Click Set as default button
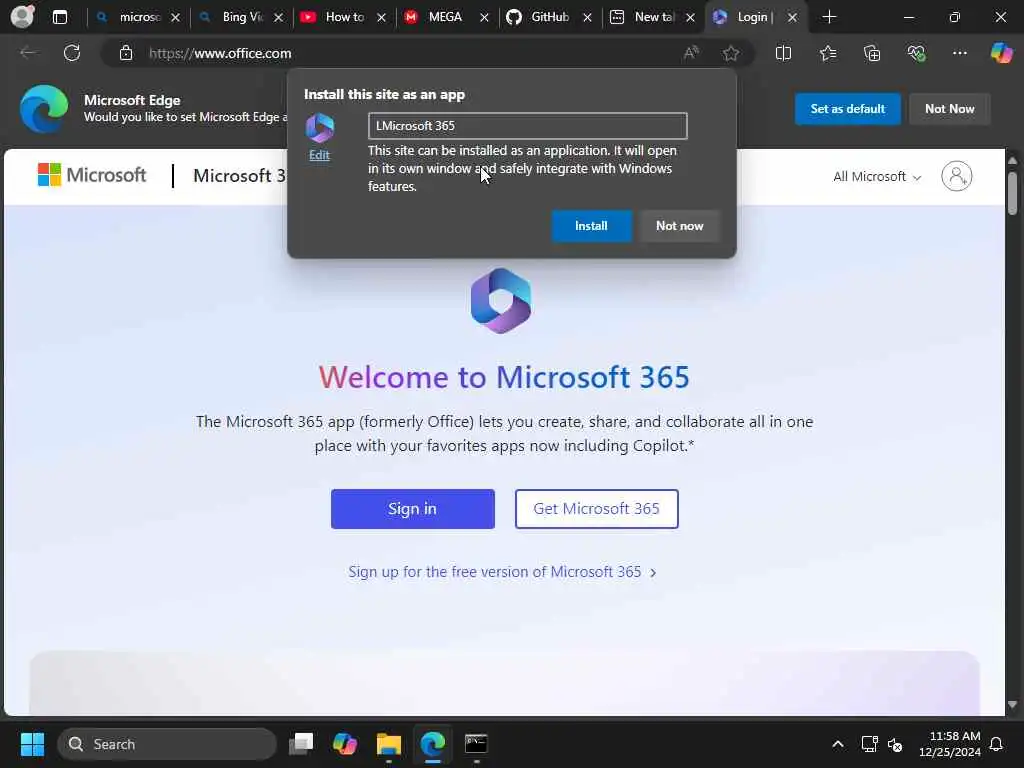 click(x=848, y=109)
